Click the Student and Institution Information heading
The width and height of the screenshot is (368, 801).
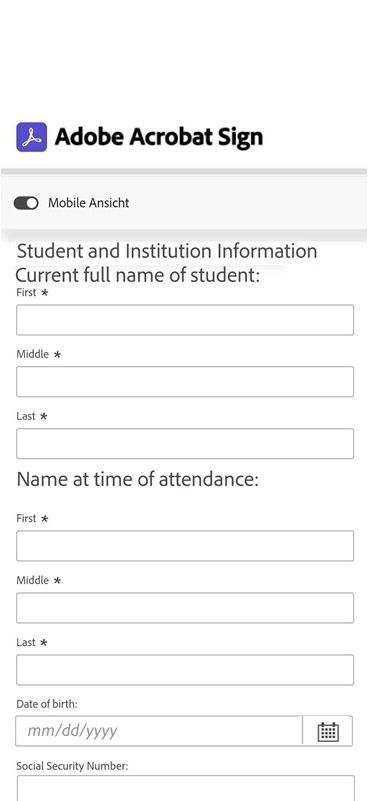point(167,251)
